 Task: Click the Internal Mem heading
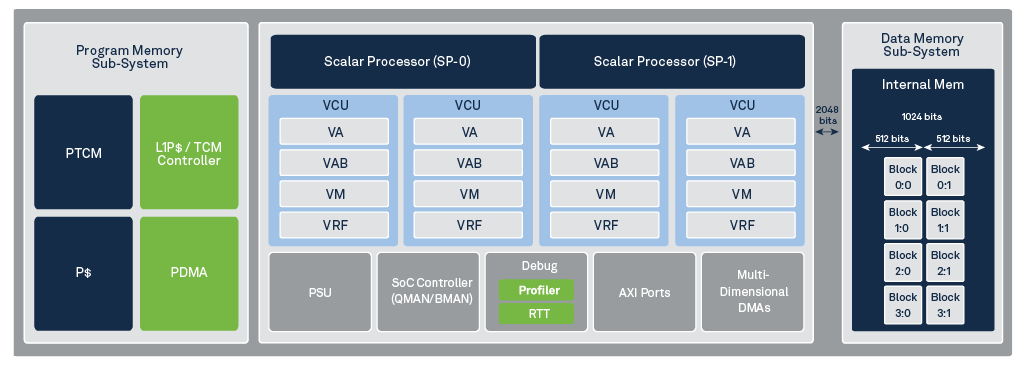pyautogui.click(x=922, y=84)
